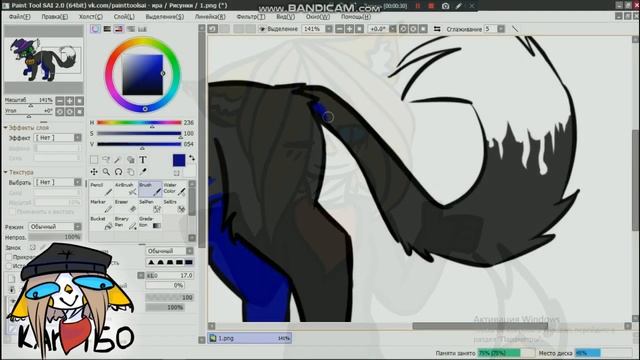Pause the Bandicam recording

418,6
